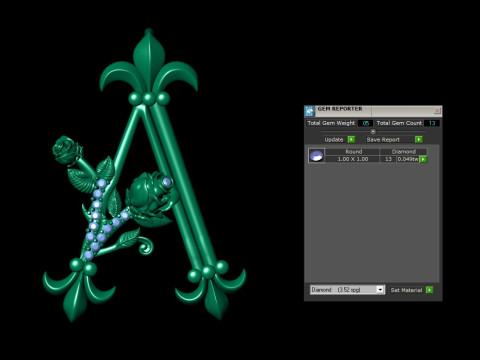Click the Total Gem Count value field

coord(432,123)
